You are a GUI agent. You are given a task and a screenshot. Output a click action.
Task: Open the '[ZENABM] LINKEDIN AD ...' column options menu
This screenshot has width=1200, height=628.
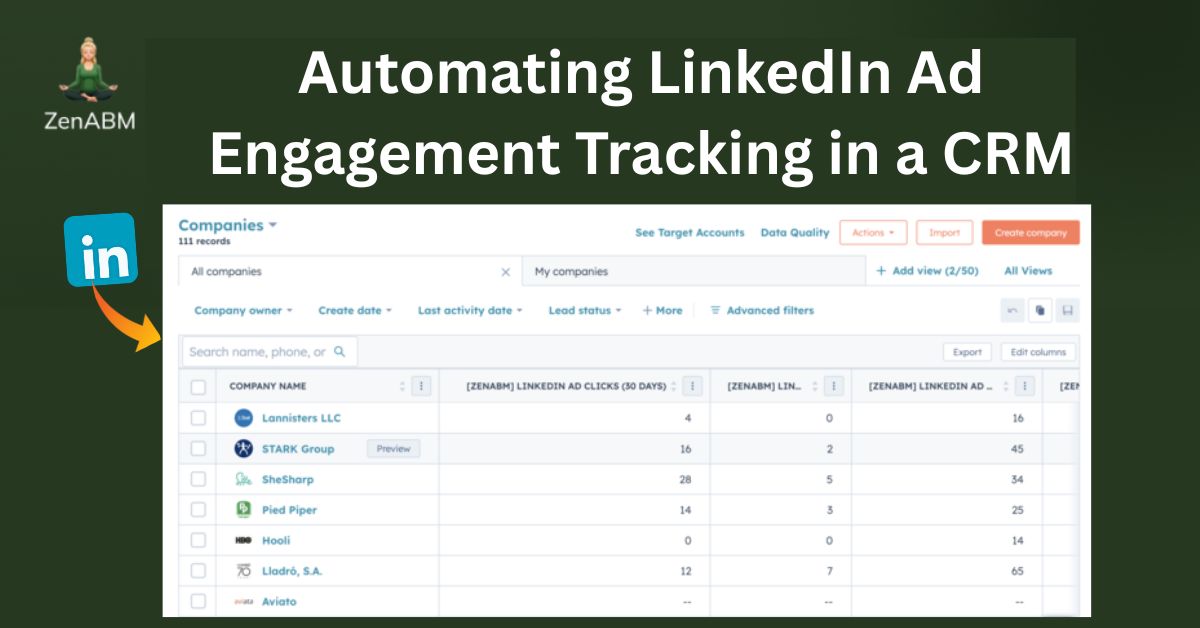1024,386
